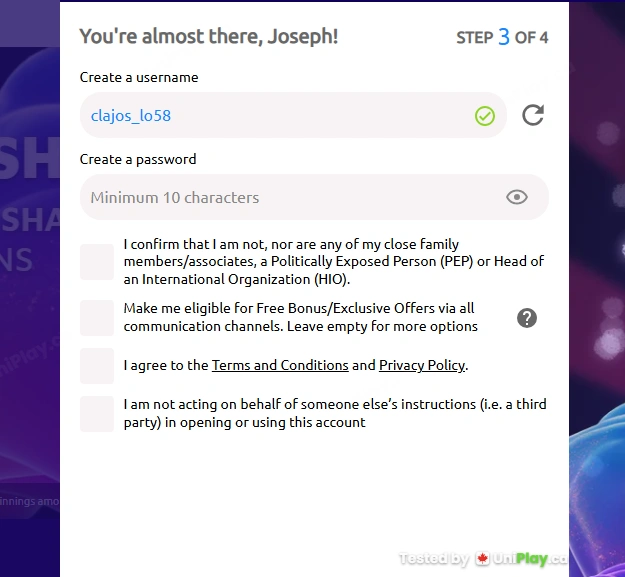The width and height of the screenshot is (625, 577).
Task: Enable Free Bonus/Exclusive Offers checkbox
Action: coord(97,318)
